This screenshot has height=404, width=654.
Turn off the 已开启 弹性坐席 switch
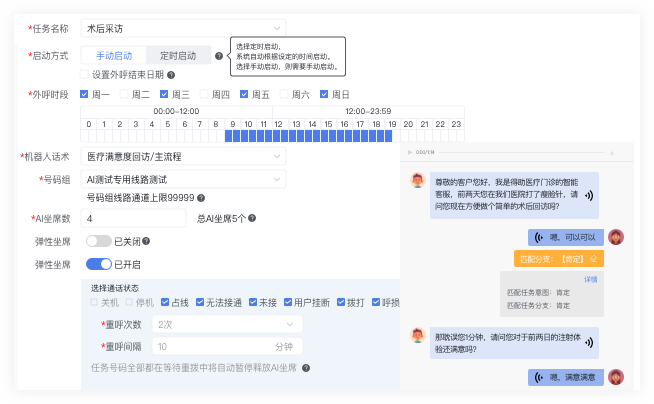point(99,264)
